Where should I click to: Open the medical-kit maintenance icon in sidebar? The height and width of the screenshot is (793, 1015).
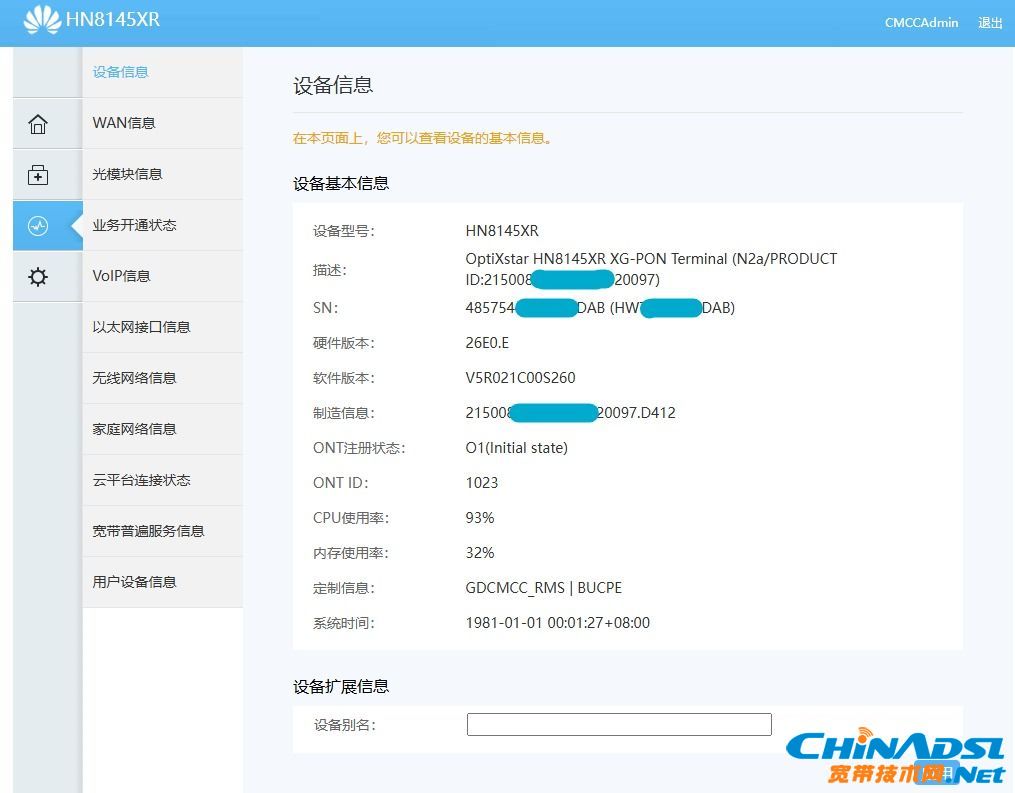(x=38, y=174)
